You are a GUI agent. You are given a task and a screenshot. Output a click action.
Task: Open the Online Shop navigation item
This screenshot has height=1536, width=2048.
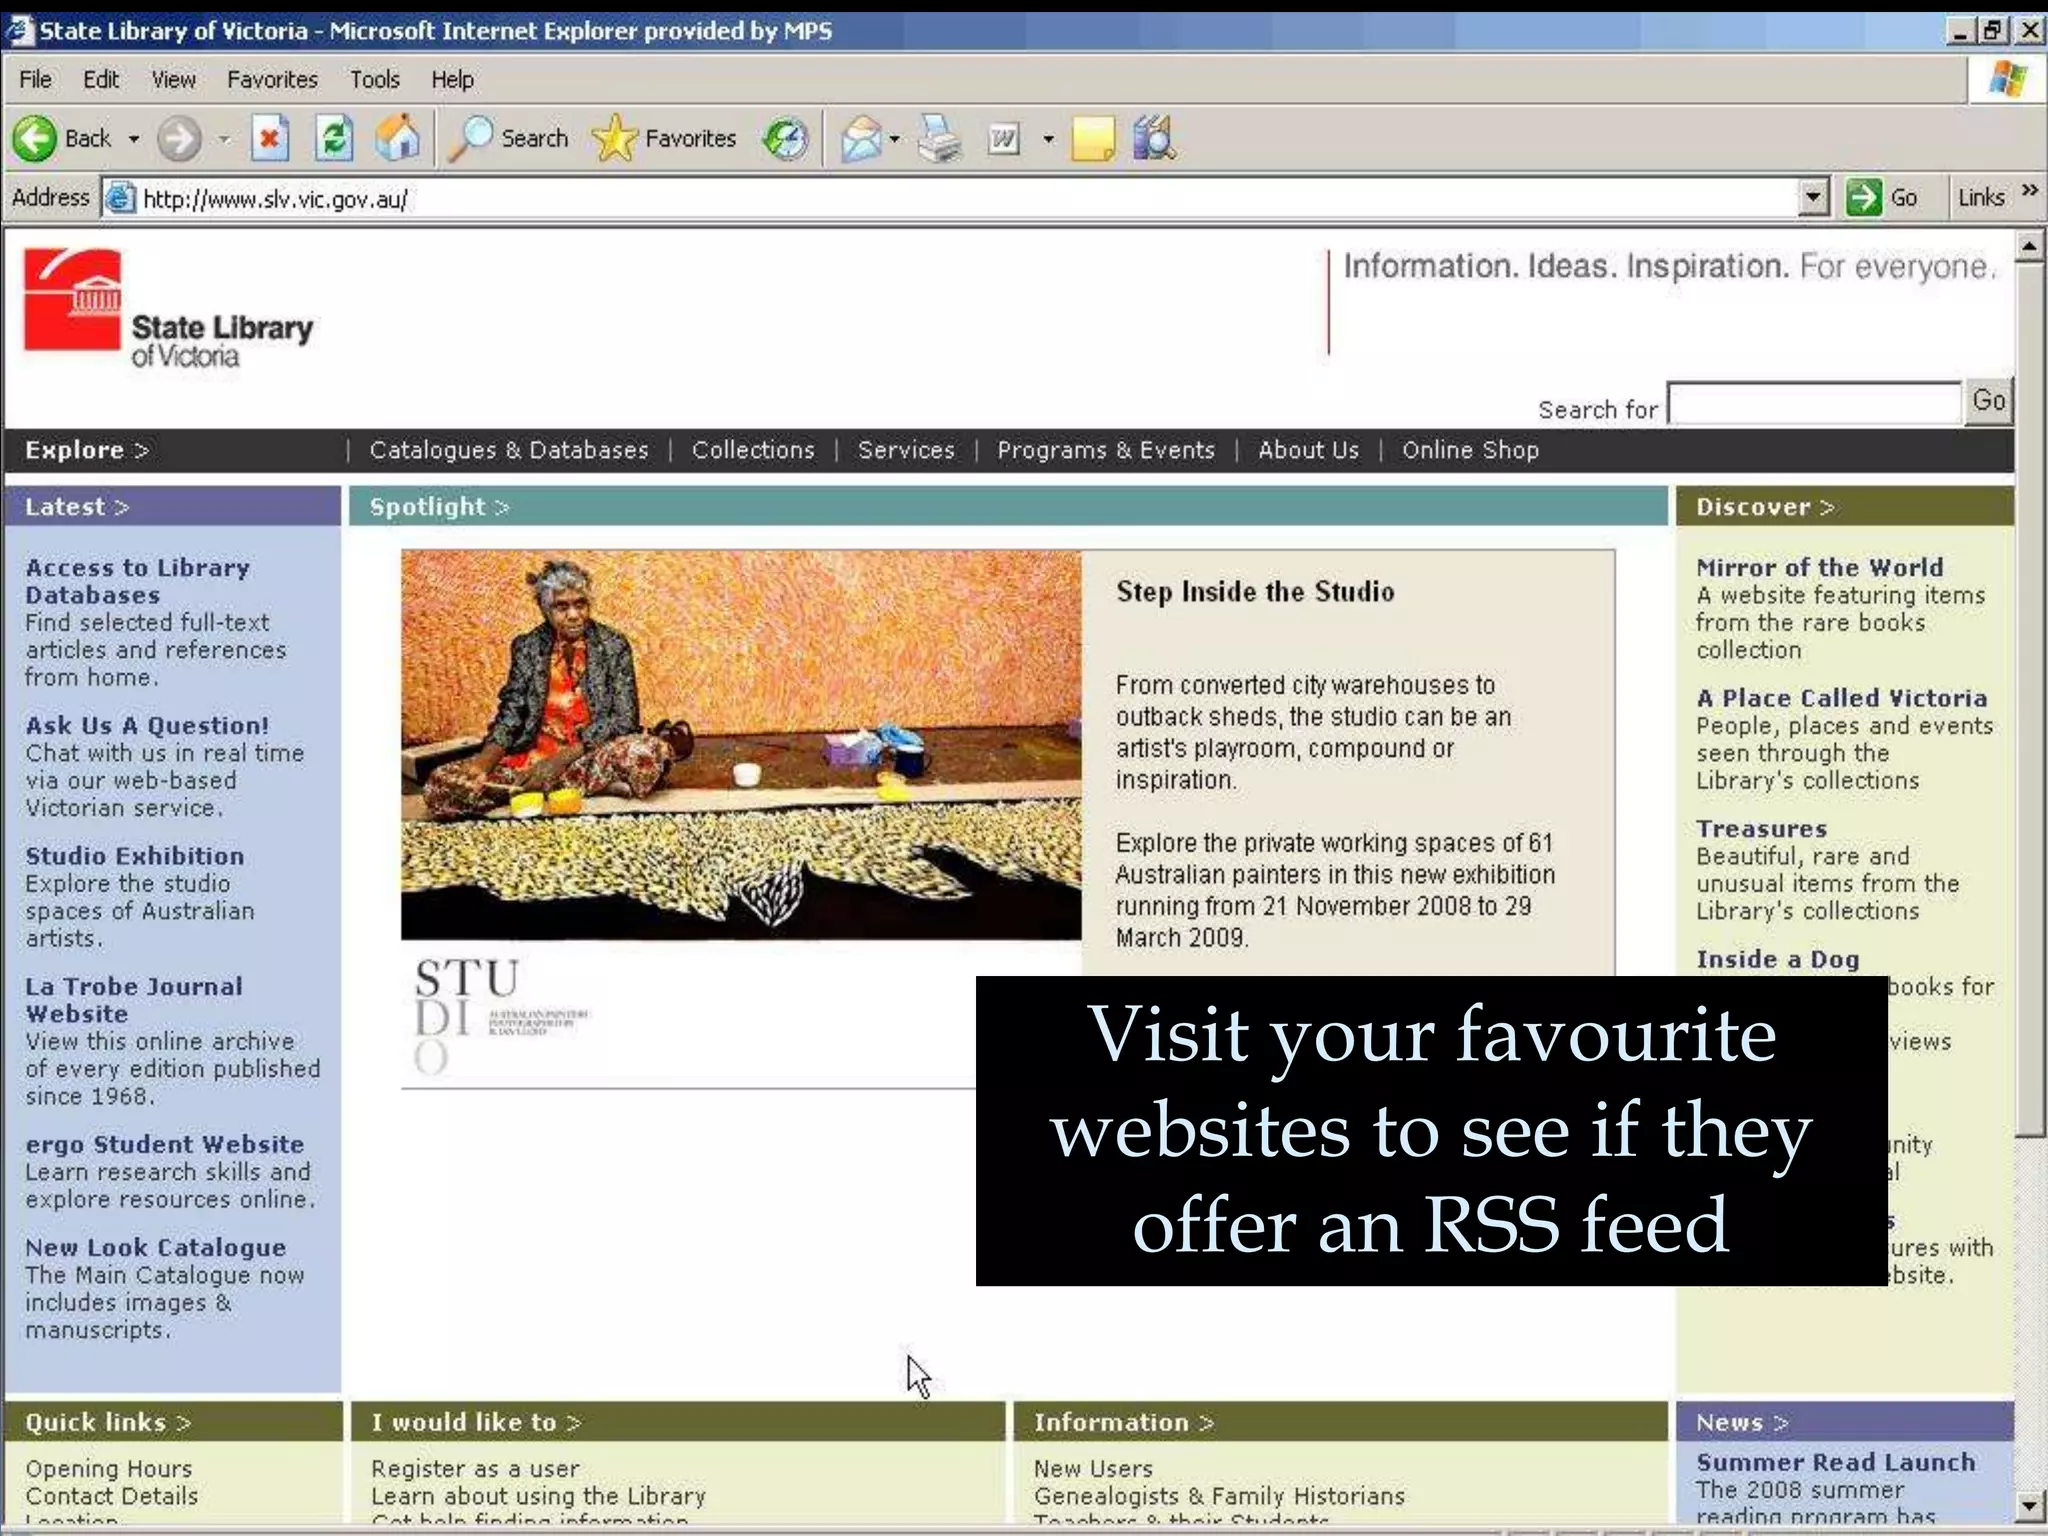tap(1470, 450)
